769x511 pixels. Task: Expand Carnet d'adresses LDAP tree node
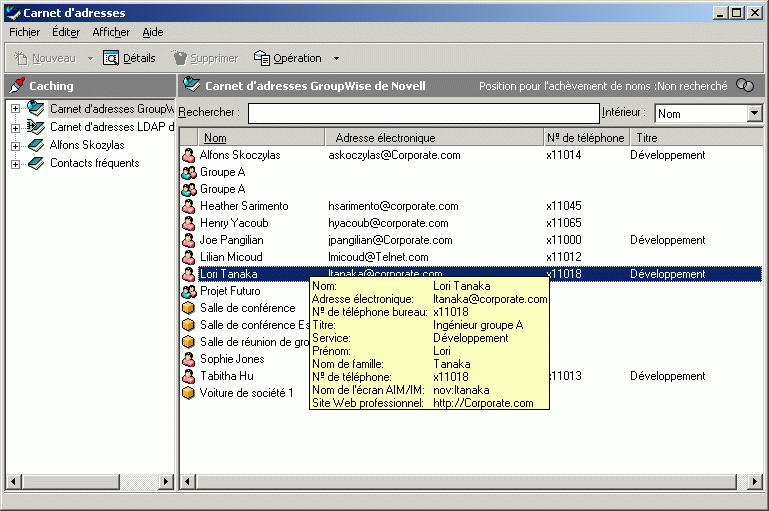(x=15, y=128)
